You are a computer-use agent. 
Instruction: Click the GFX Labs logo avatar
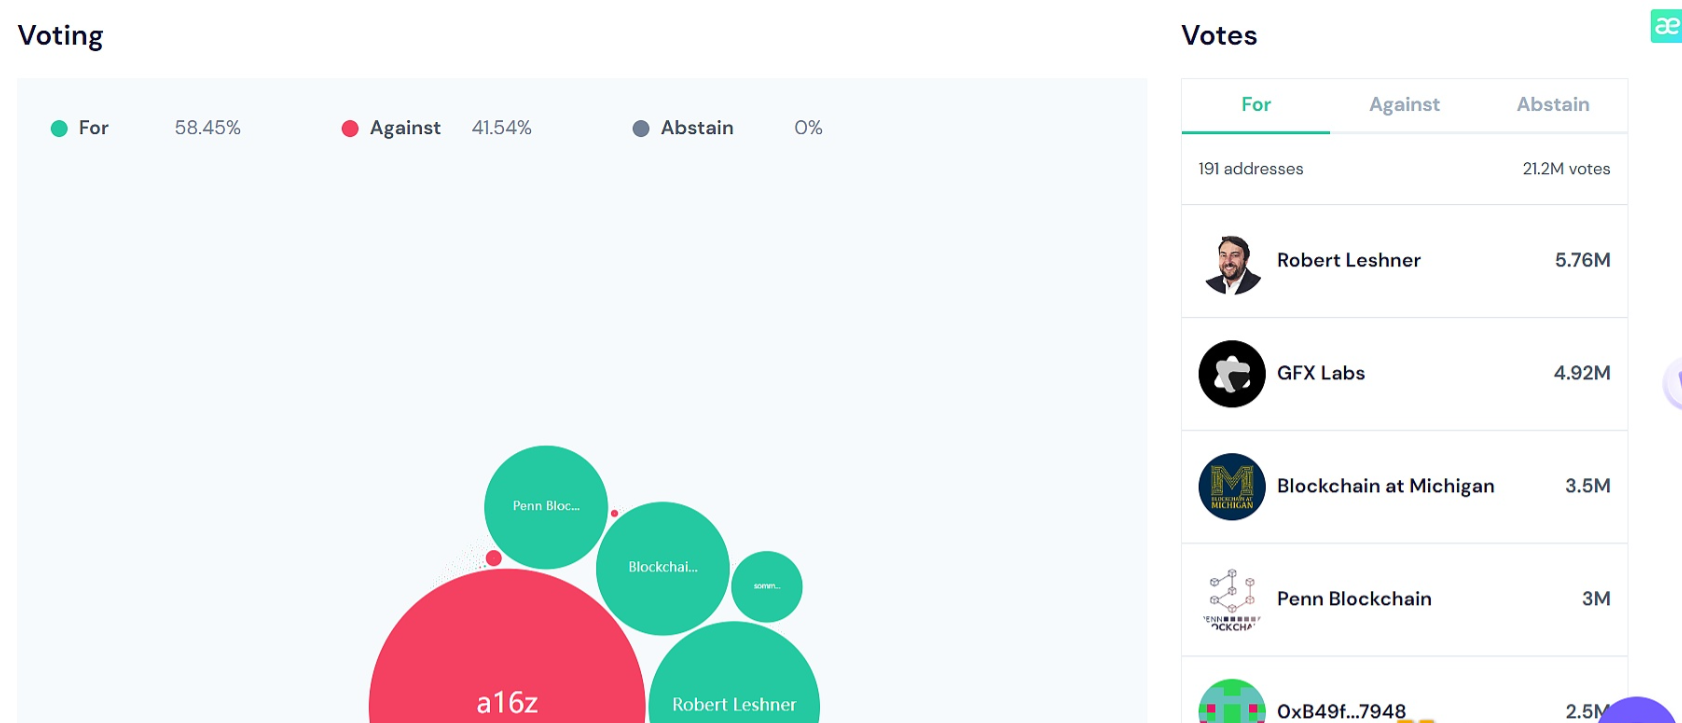pyautogui.click(x=1231, y=374)
